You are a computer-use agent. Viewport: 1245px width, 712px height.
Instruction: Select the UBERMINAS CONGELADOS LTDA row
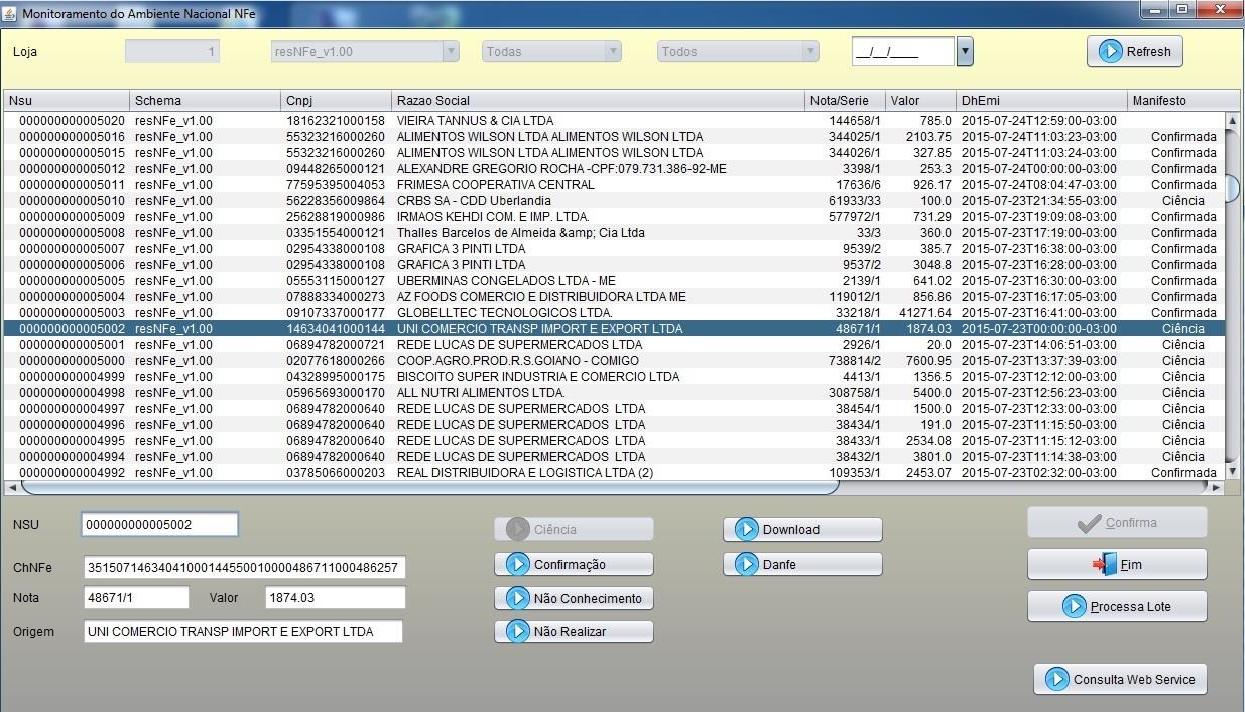(x=614, y=280)
